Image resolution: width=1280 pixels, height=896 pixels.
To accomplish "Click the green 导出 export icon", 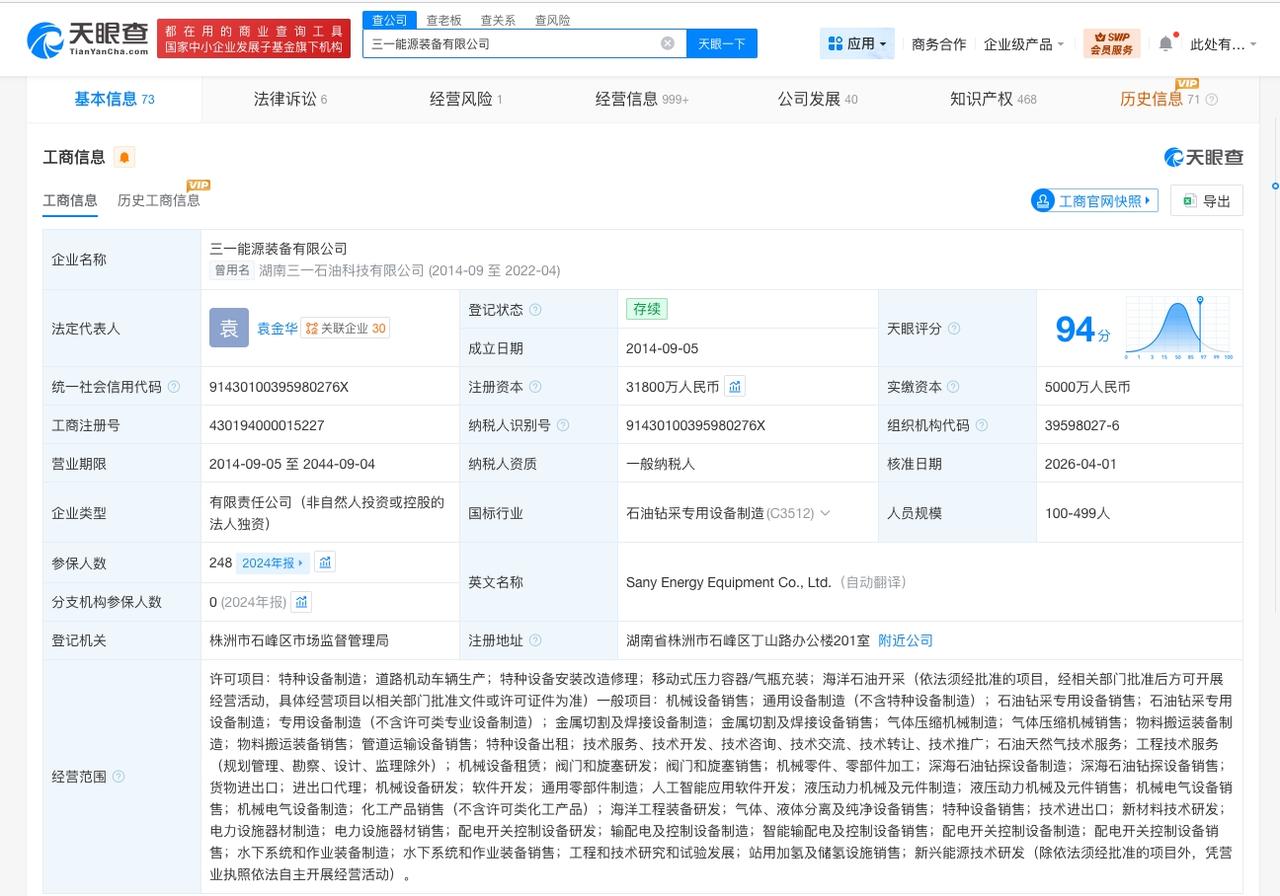I will tap(1189, 200).
